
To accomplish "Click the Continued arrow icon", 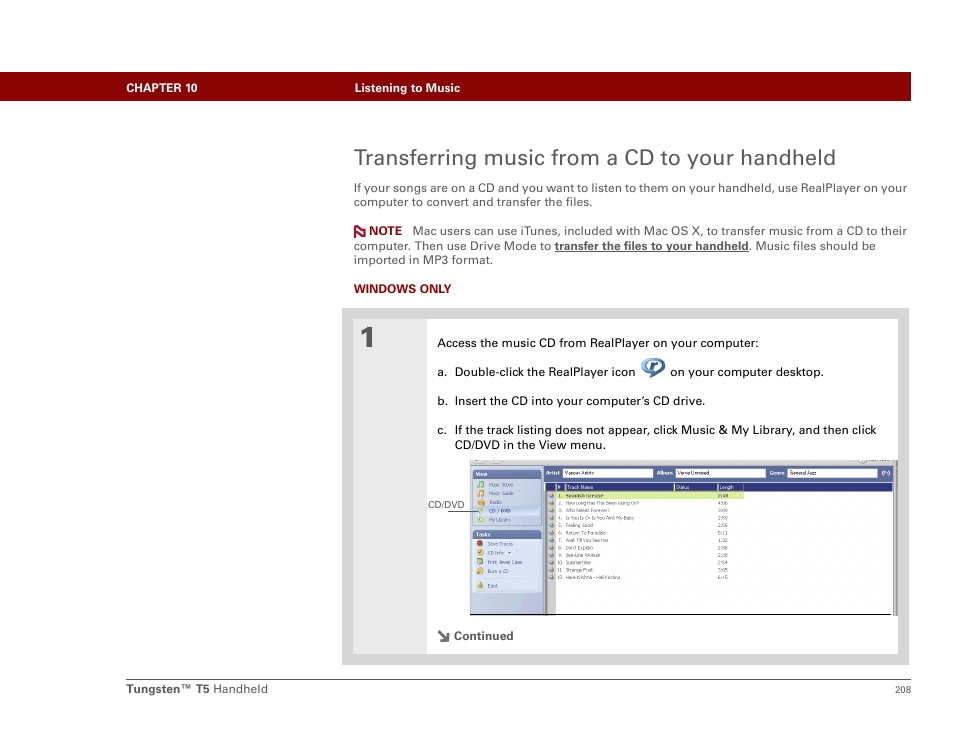I will tap(443, 636).
